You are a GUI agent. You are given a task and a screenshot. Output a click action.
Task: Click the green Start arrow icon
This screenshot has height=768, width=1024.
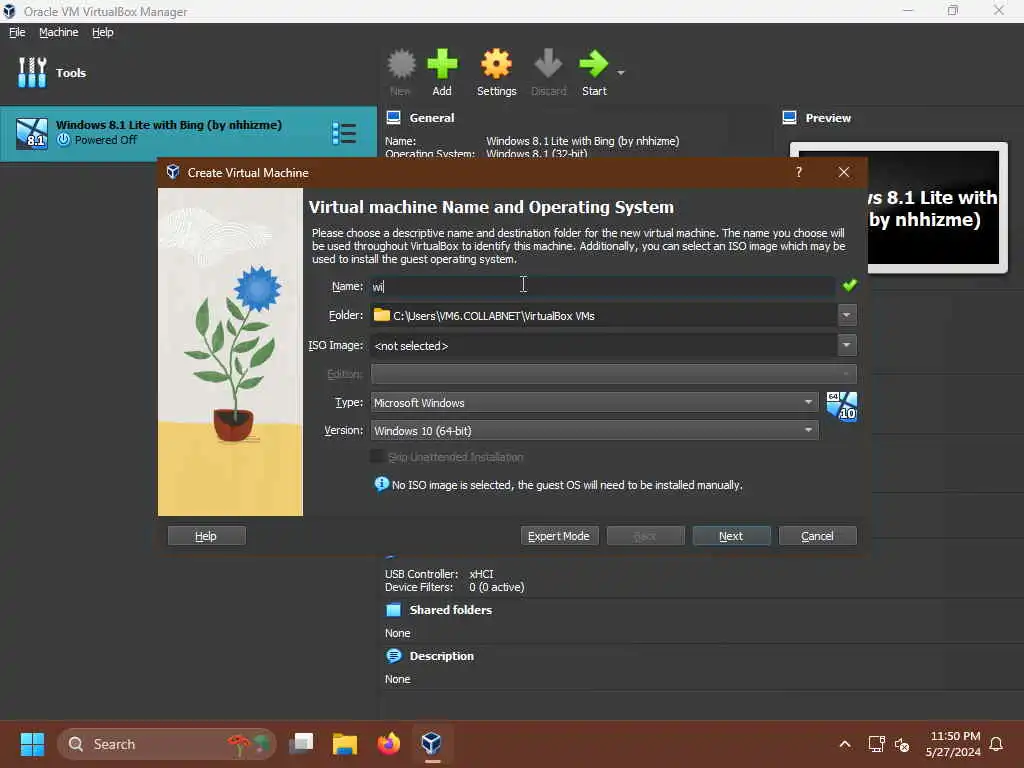pos(594,64)
